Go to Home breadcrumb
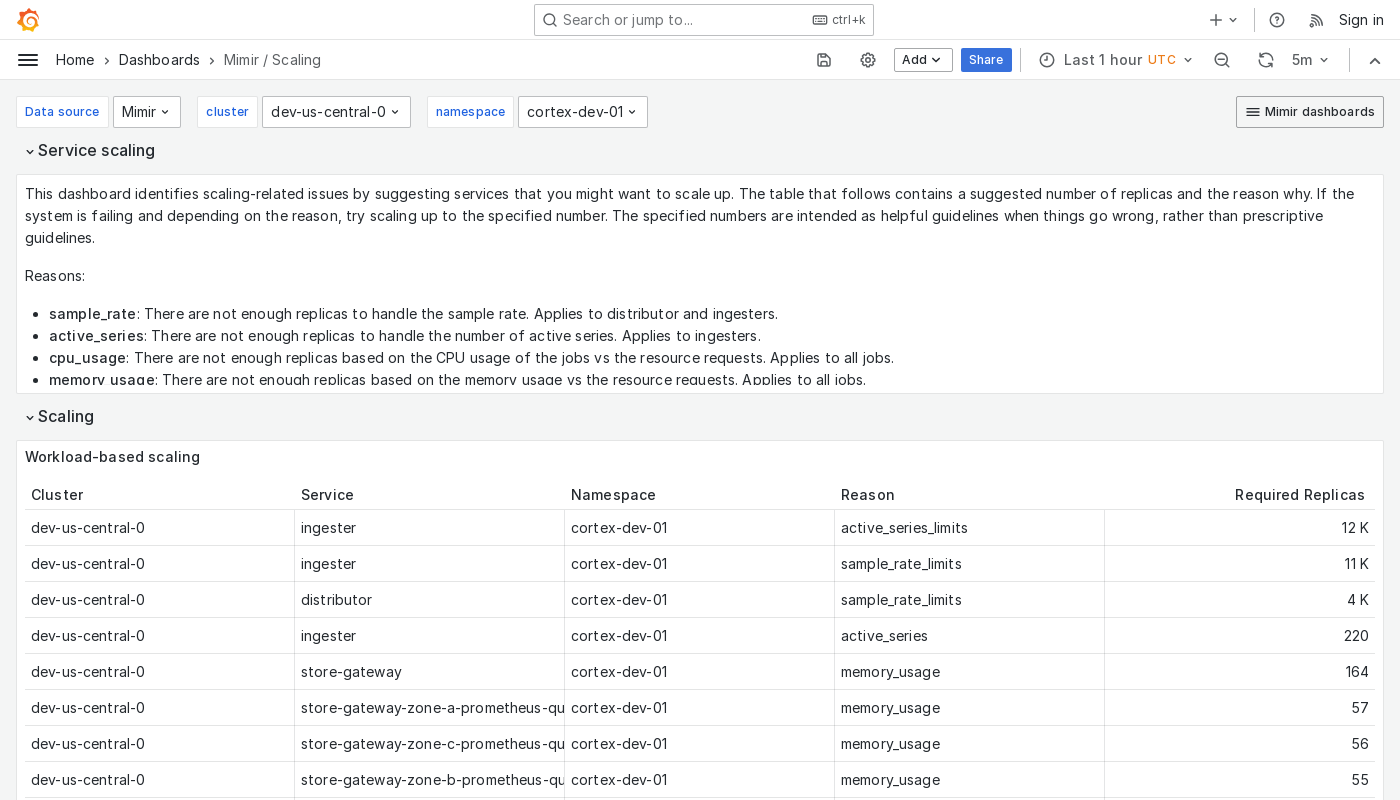Image resolution: width=1400 pixels, height=800 pixels. pos(75,60)
